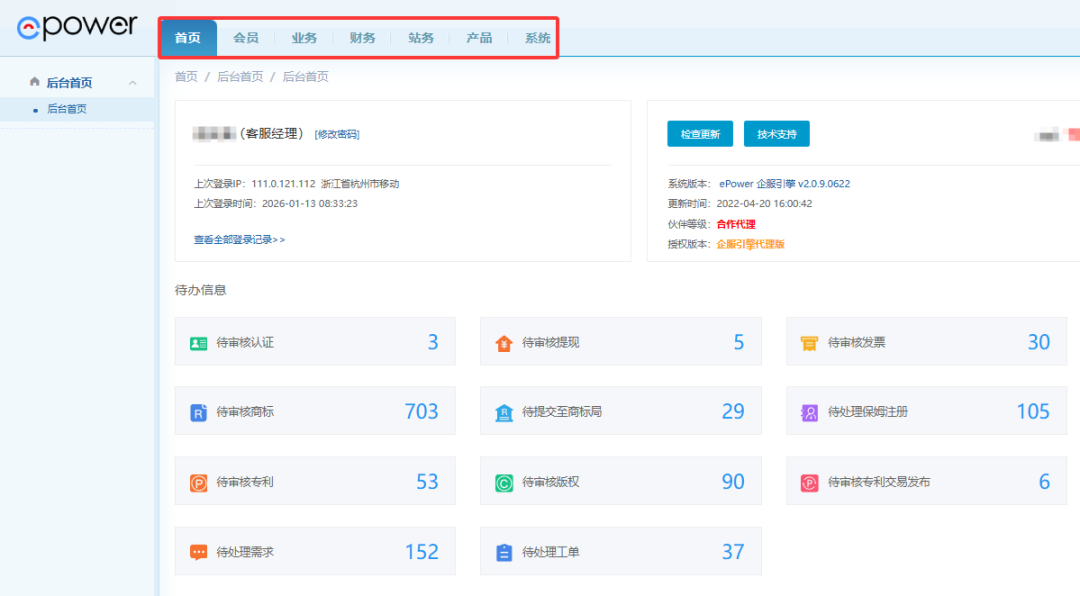The width and height of the screenshot is (1080, 596).
Task: Click the 待审核商标 trademark icon
Action: 198,412
